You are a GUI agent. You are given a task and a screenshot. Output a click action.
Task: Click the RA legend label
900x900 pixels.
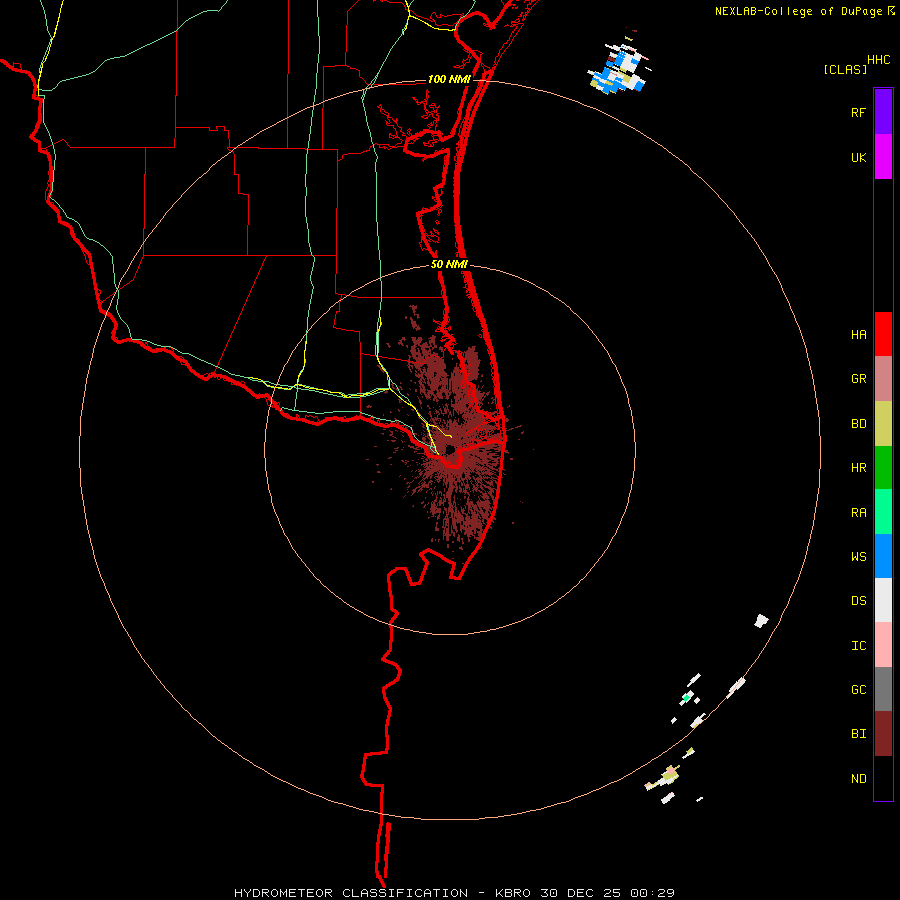coord(859,513)
